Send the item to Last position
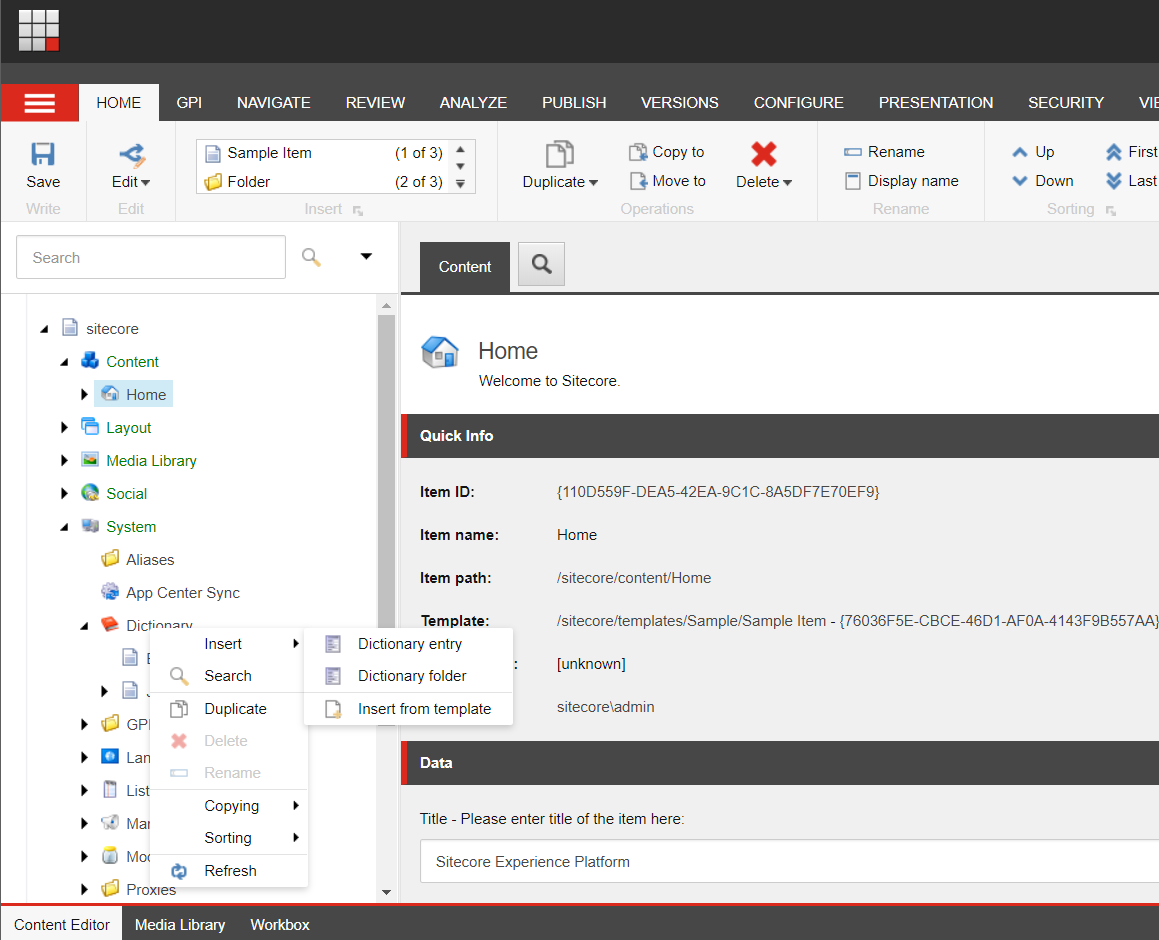1159x940 pixels. tap(1128, 181)
